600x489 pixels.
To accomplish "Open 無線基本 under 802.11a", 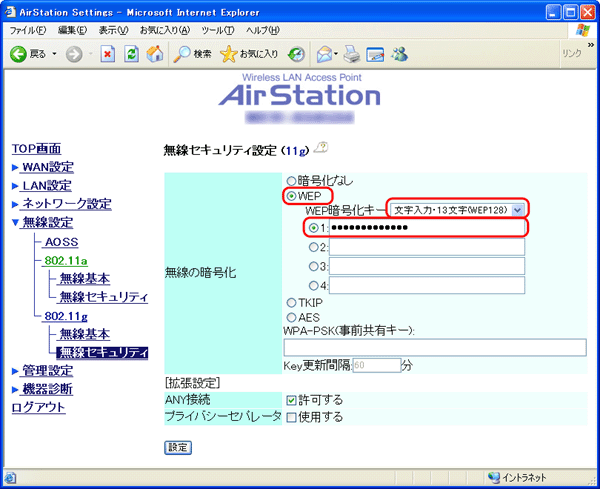I will 85,279.
